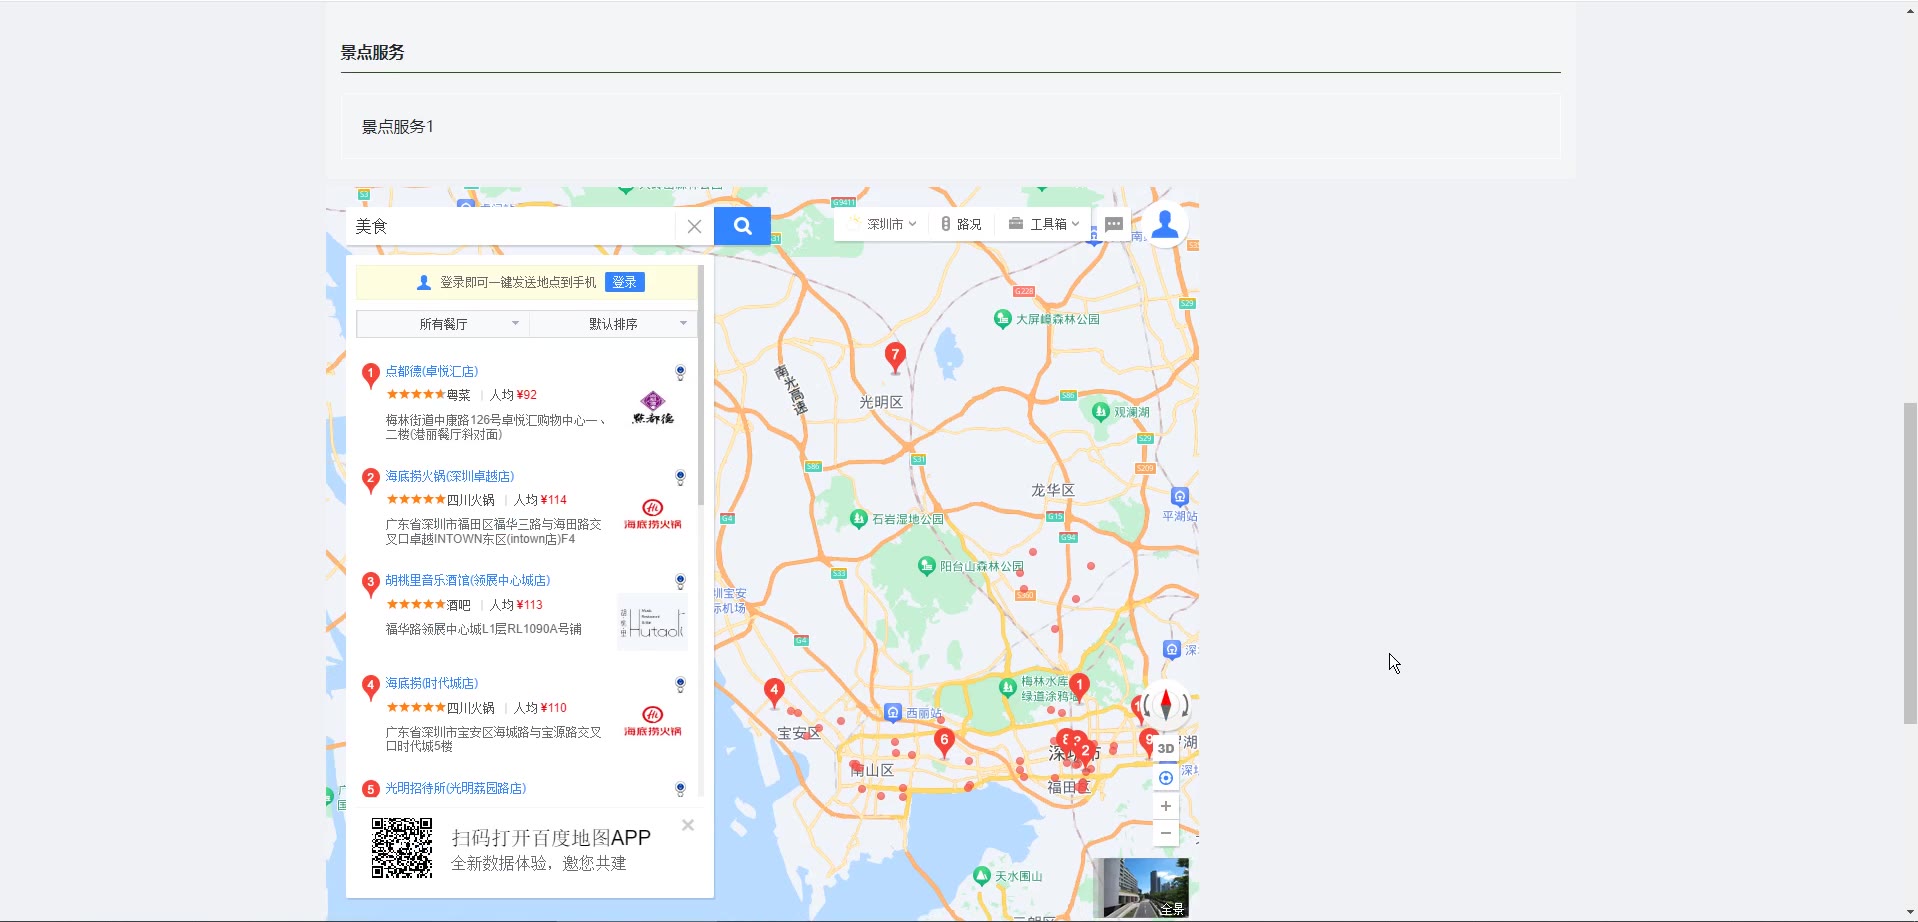The height and width of the screenshot is (922, 1918).
Task: Toggle the 路况 traffic layer
Action: click(962, 224)
